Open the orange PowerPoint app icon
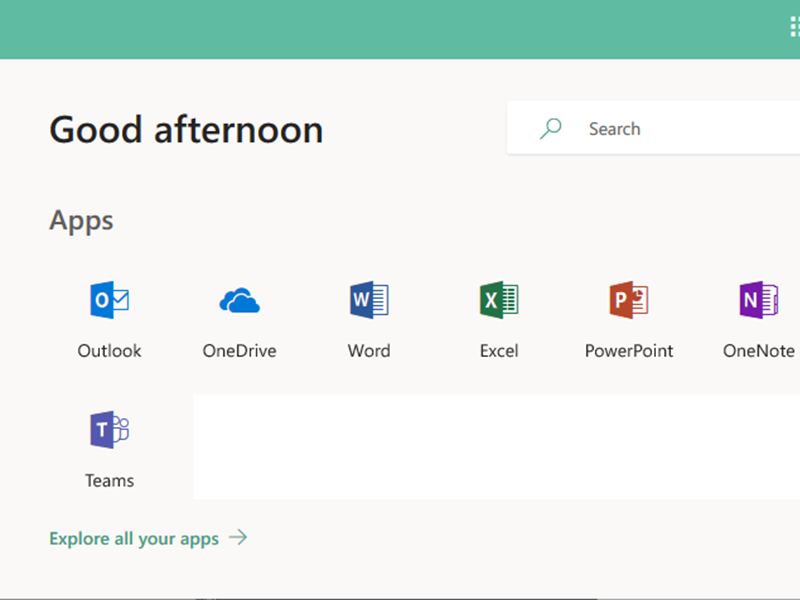Image resolution: width=800 pixels, height=600 pixels. [629, 300]
